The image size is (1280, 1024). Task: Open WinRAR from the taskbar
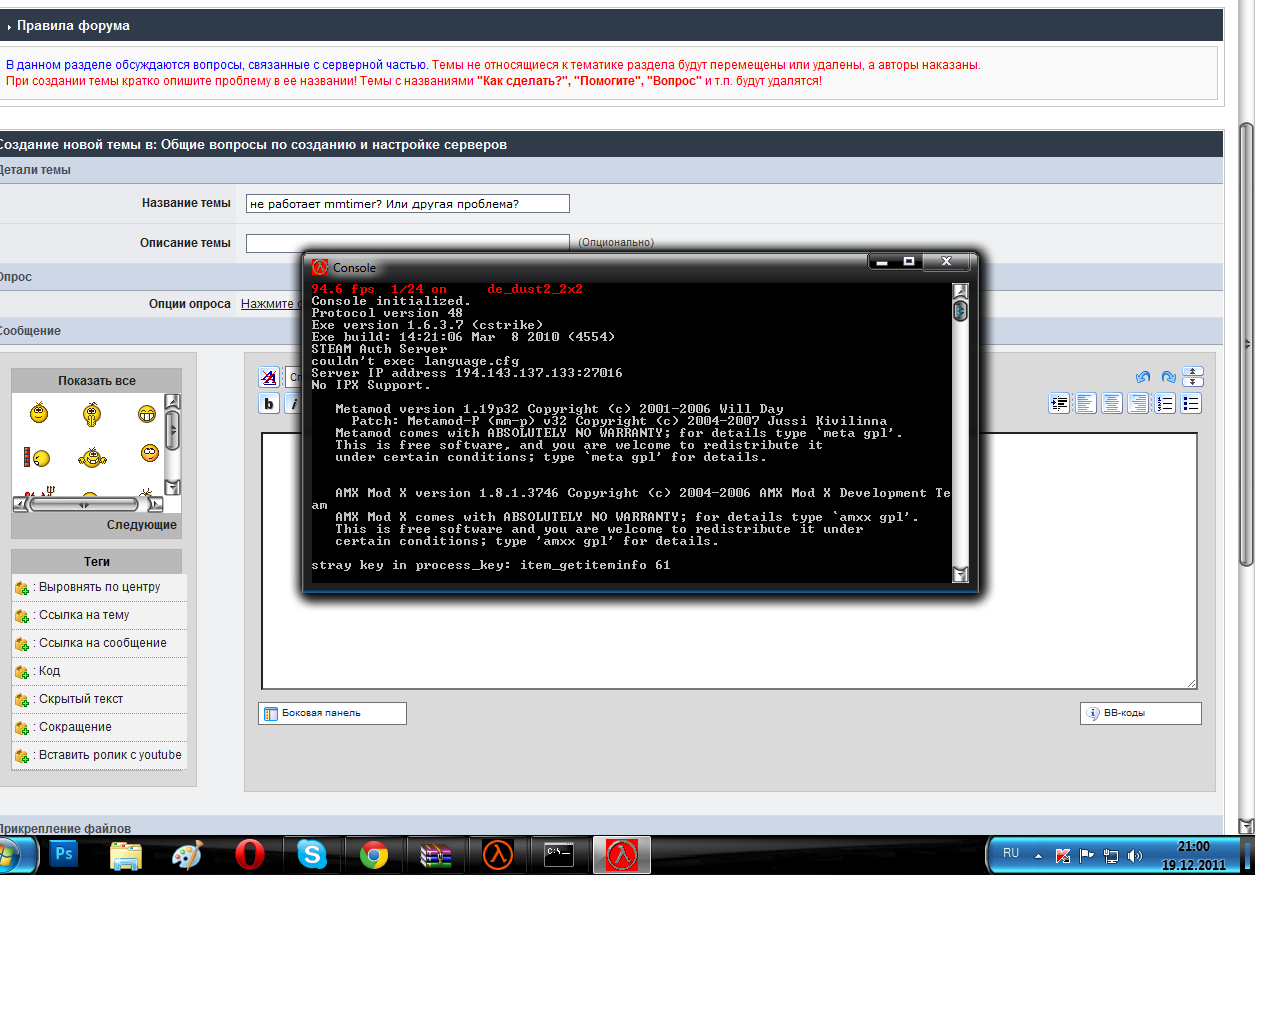tap(436, 856)
